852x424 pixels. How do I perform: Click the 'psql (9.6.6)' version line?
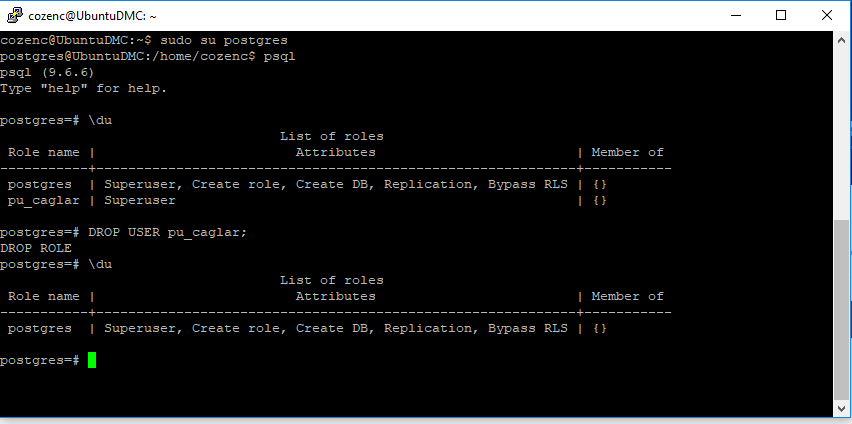click(47, 72)
